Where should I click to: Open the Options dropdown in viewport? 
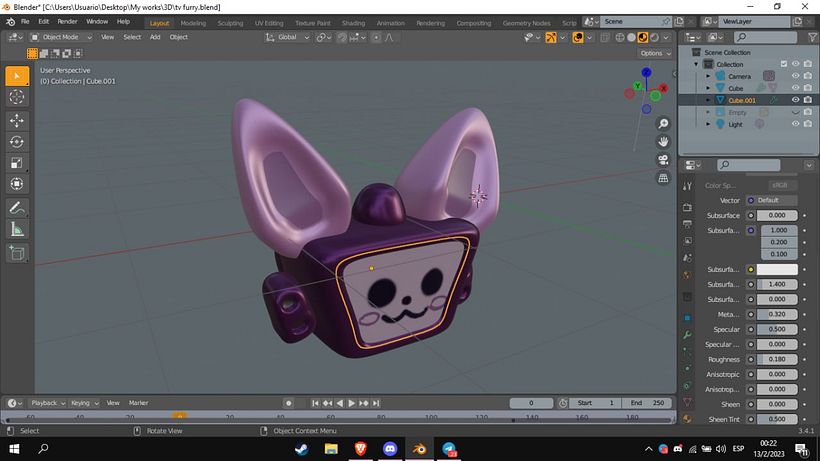point(655,53)
